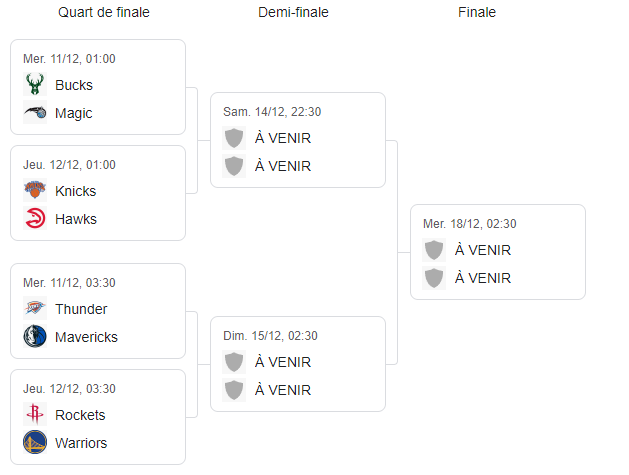Image resolution: width=629 pixels, height=475 pixels.
Task: Open the Thunder logo icon
Action: tap(35, 309)
